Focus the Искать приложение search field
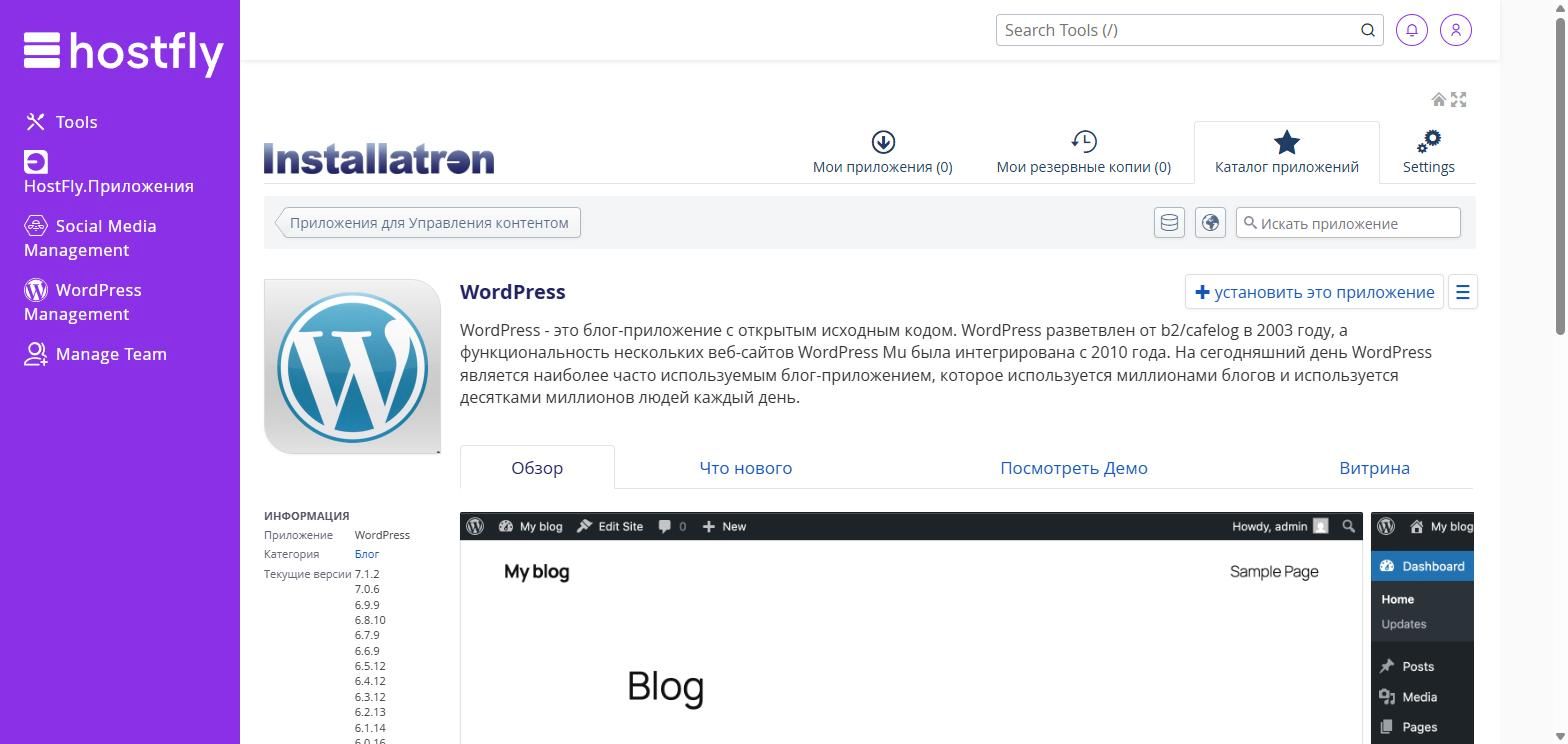The height and width of the screenshot is (744, 1568). pos(1348,223)
